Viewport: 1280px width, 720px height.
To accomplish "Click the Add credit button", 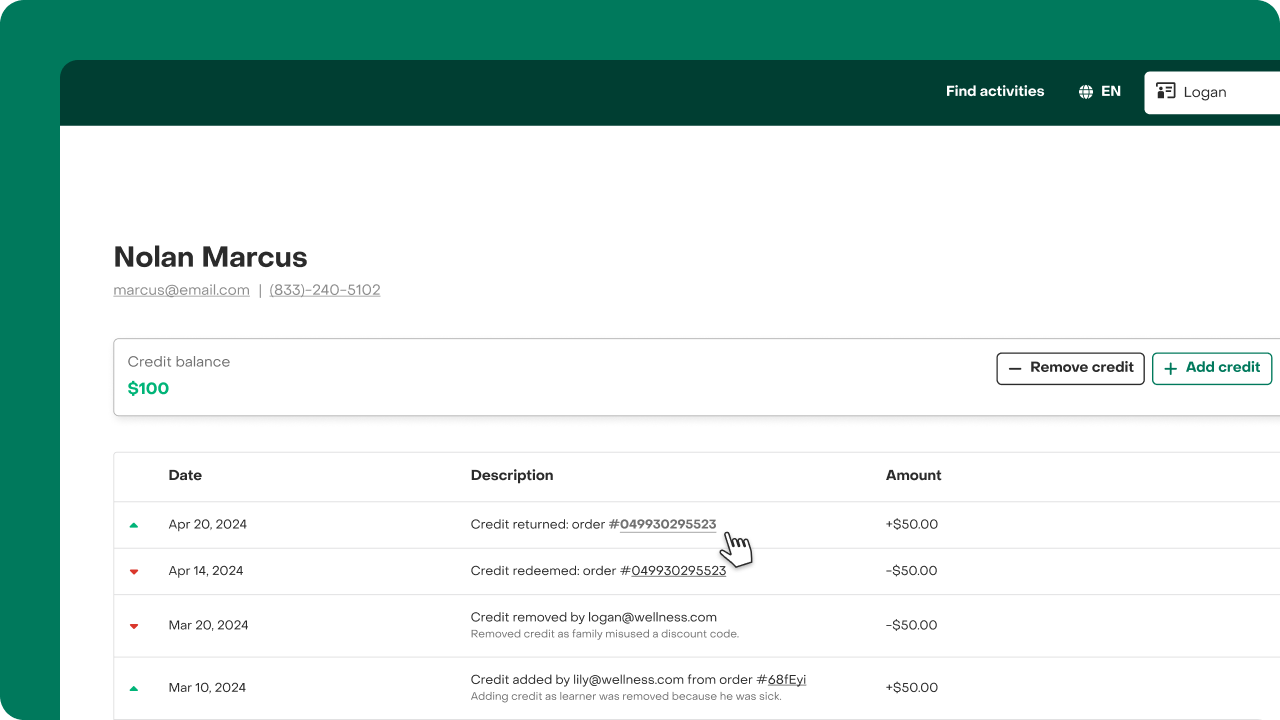I will click(1212, 368).
